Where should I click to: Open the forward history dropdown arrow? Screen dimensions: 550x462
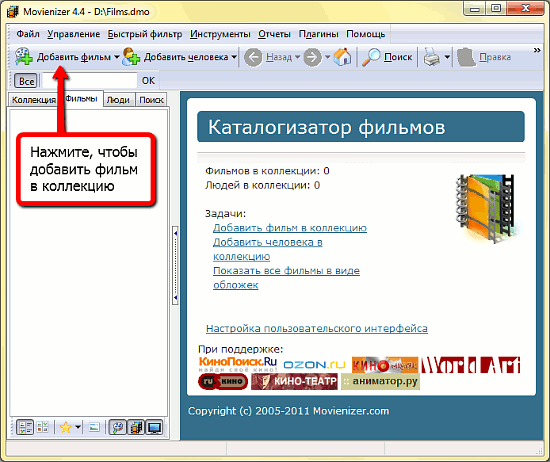[x=327, y=57]
